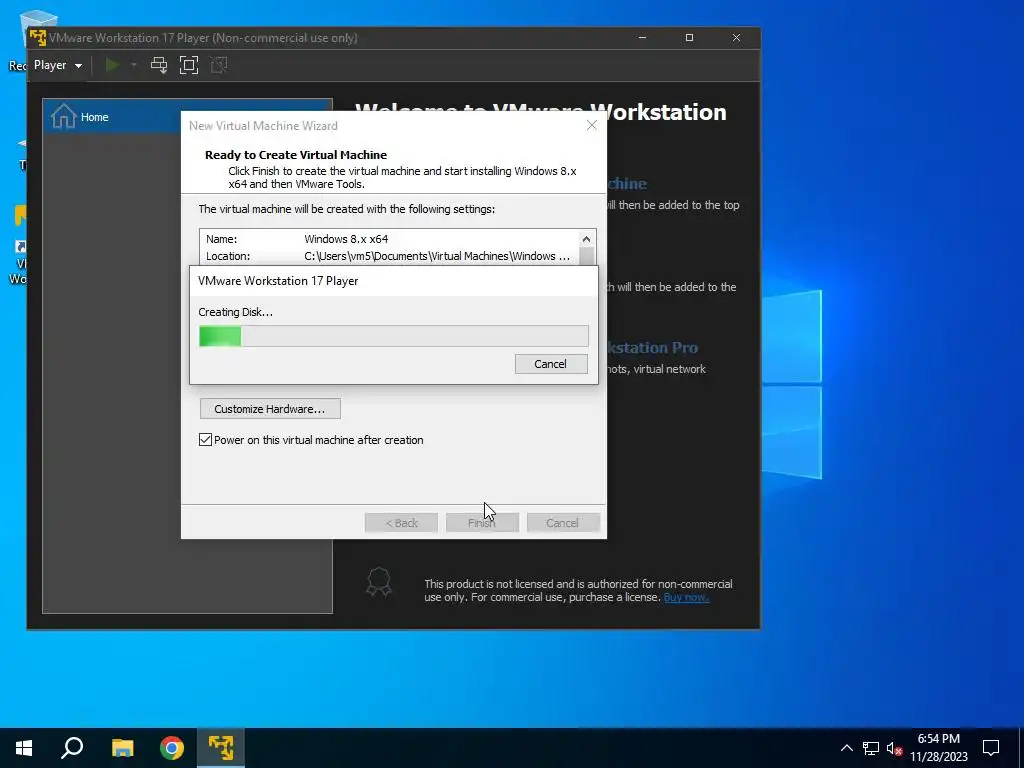Viewport: 1024px width, 768px height.
Task: Click the Unity mode toolbar icon
Action: [x=219, y=65]
